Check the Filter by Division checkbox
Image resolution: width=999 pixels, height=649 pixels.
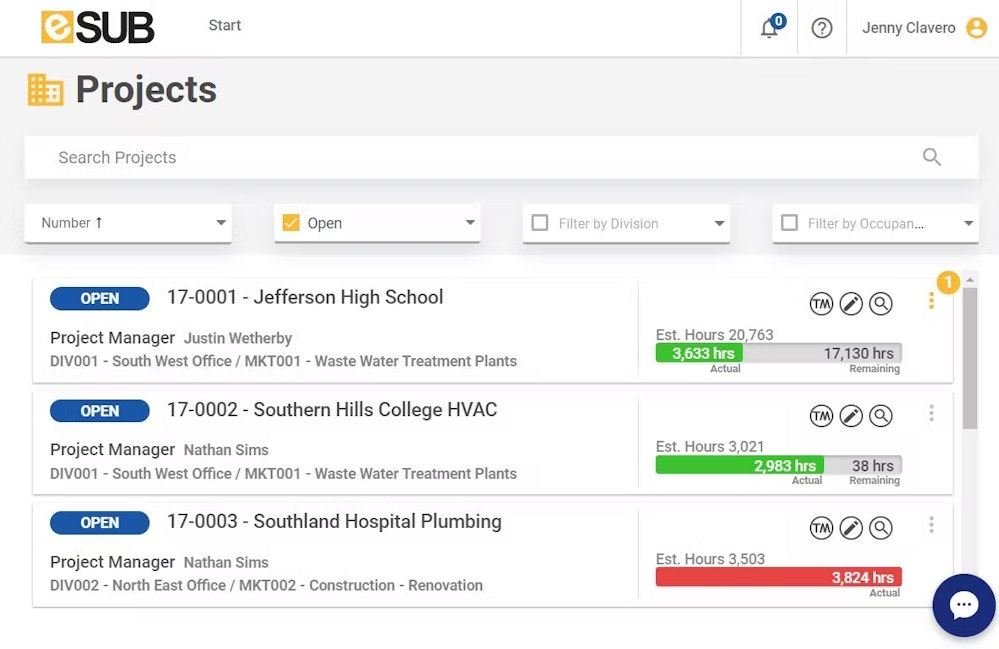[x=540, y=223]
